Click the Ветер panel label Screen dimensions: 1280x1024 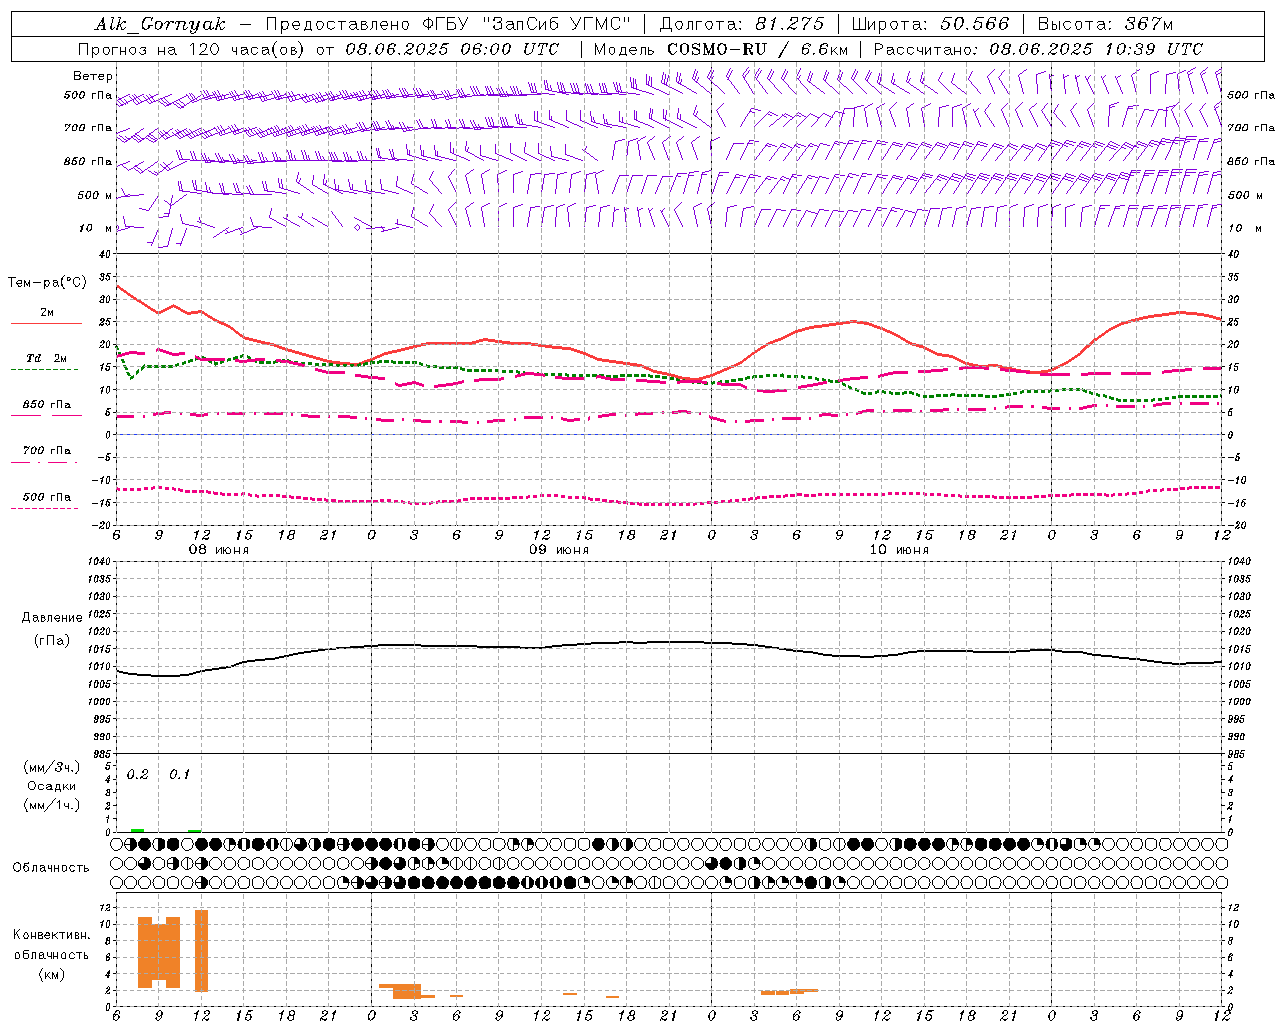(93, 76)
